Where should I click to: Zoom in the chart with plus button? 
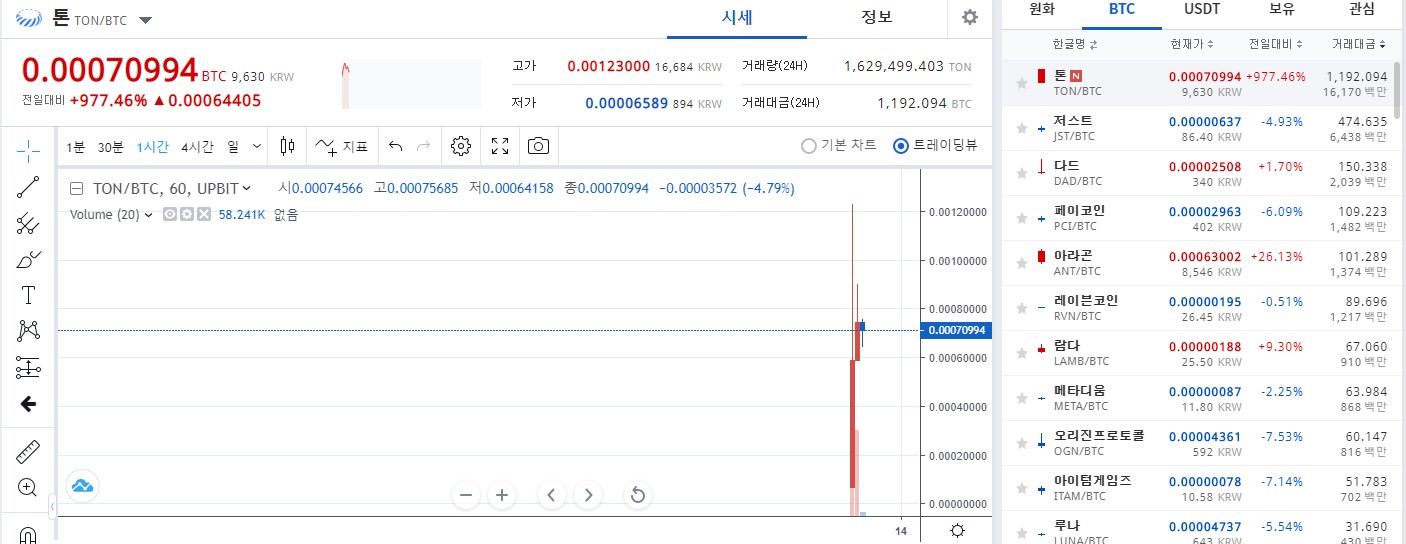click(502, 494)
